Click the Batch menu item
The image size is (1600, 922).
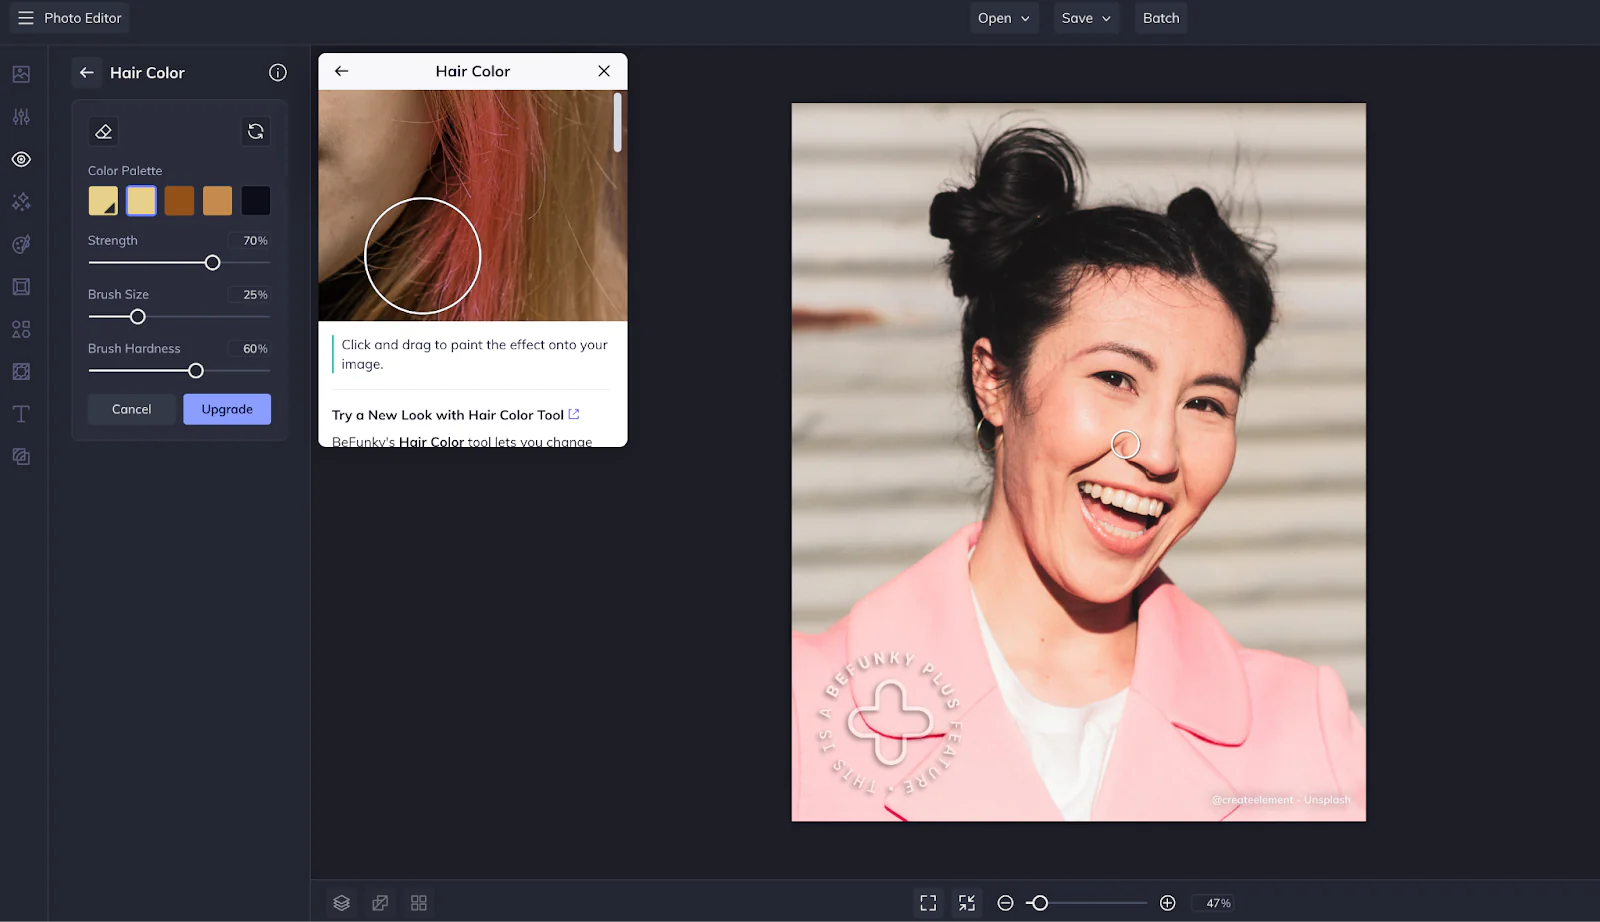pyautogui.click(x=1161, y=18)
